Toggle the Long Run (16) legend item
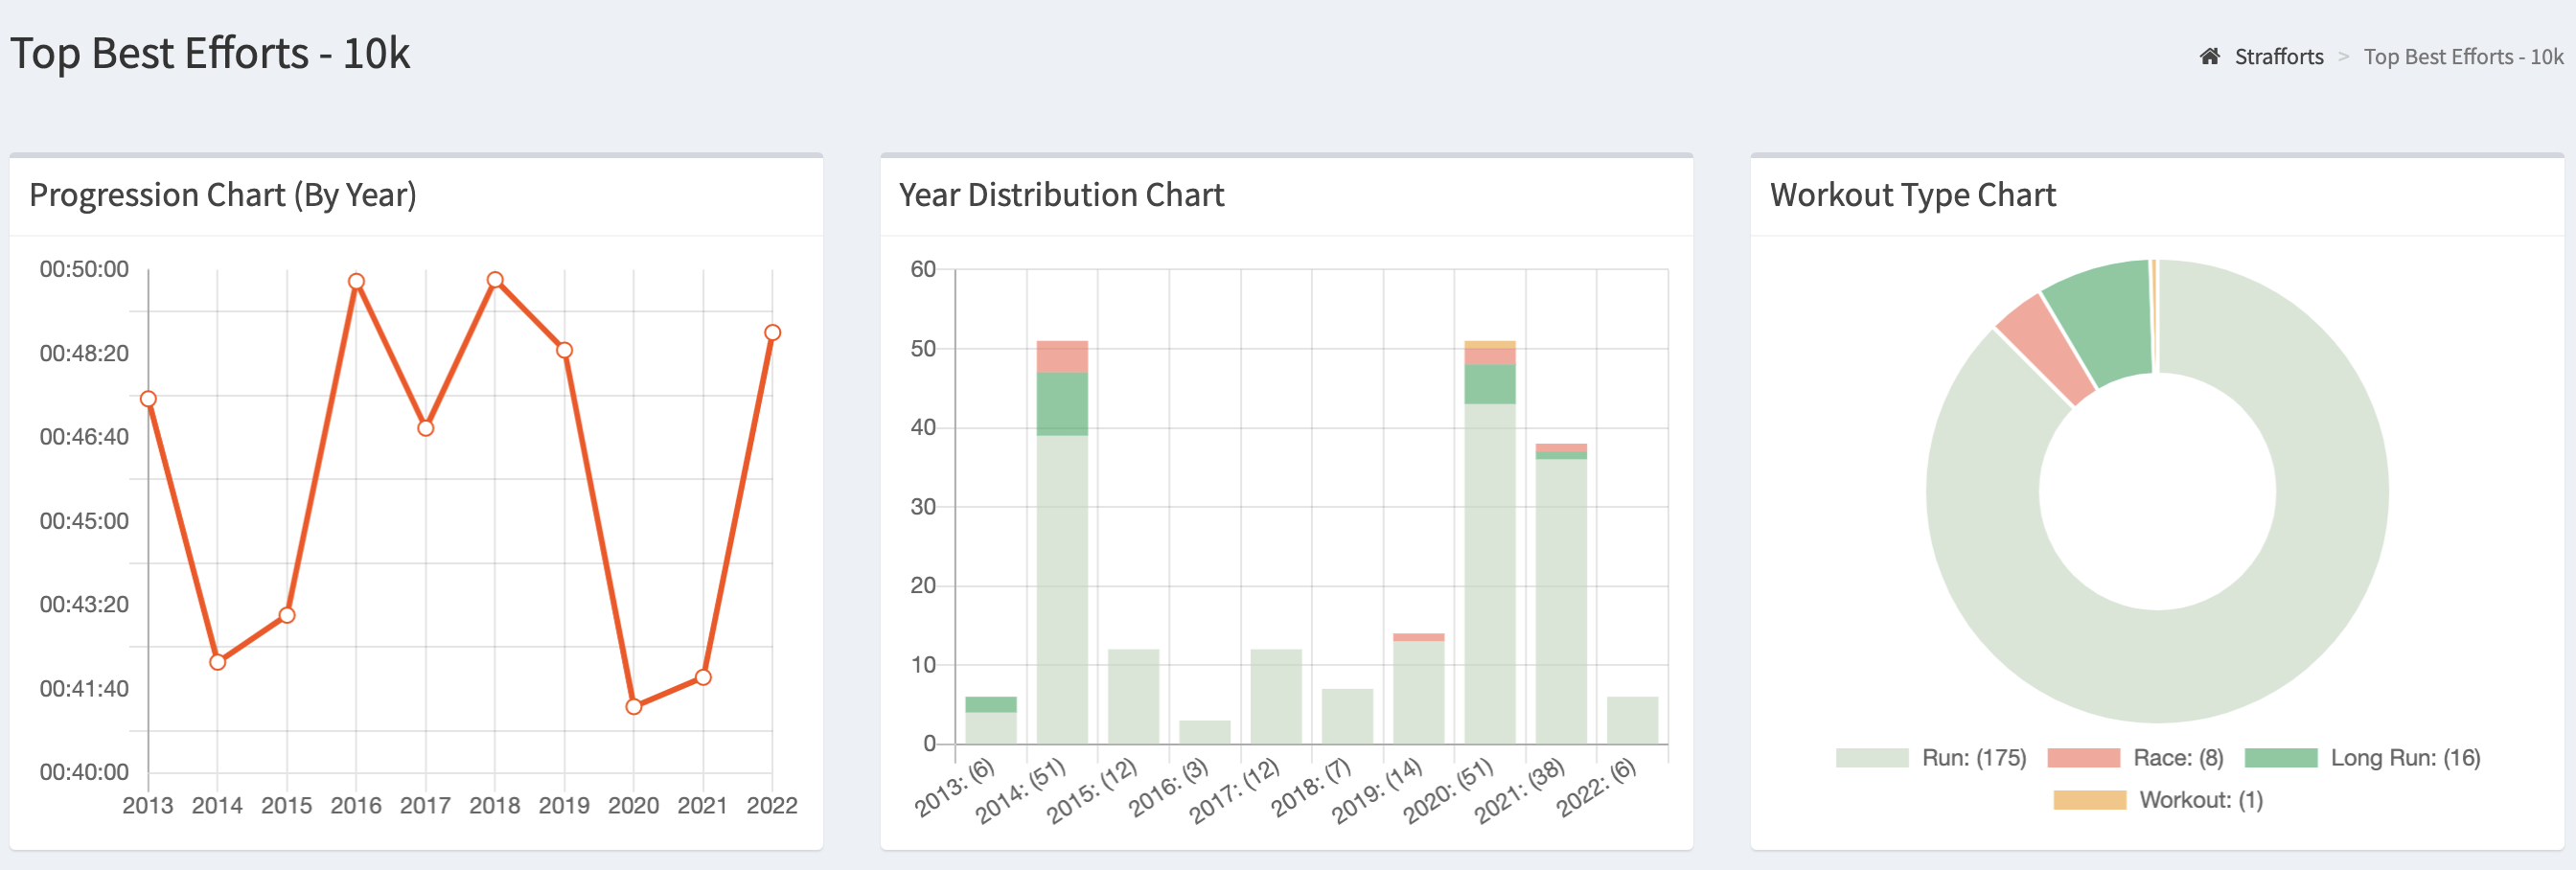Image resolution: width=2576 pixels, height=870 pixels. click(2362, 757)
